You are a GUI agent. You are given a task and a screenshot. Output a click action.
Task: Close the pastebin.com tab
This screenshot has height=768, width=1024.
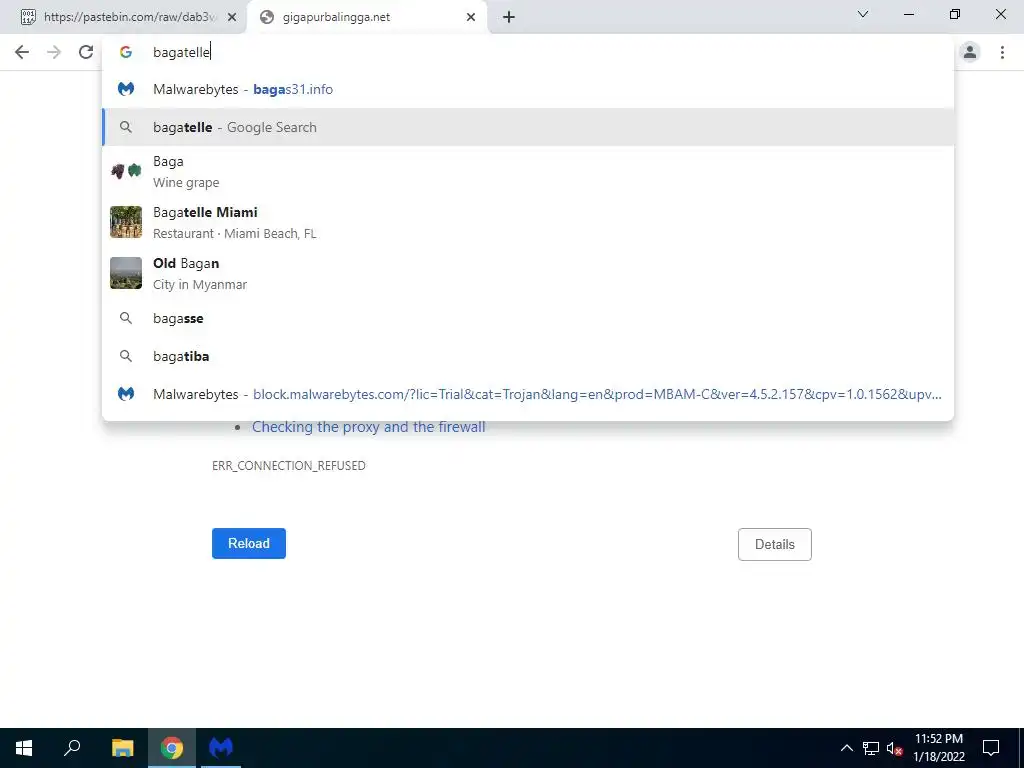click(x=232, y=17)
